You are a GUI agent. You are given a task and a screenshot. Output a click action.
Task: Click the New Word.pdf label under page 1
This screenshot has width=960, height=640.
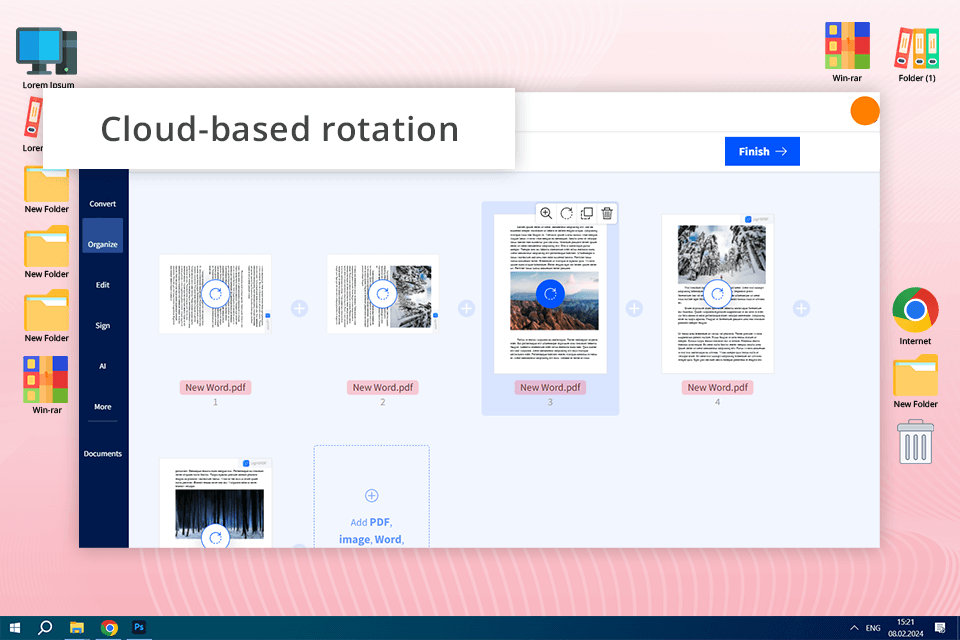216,388
